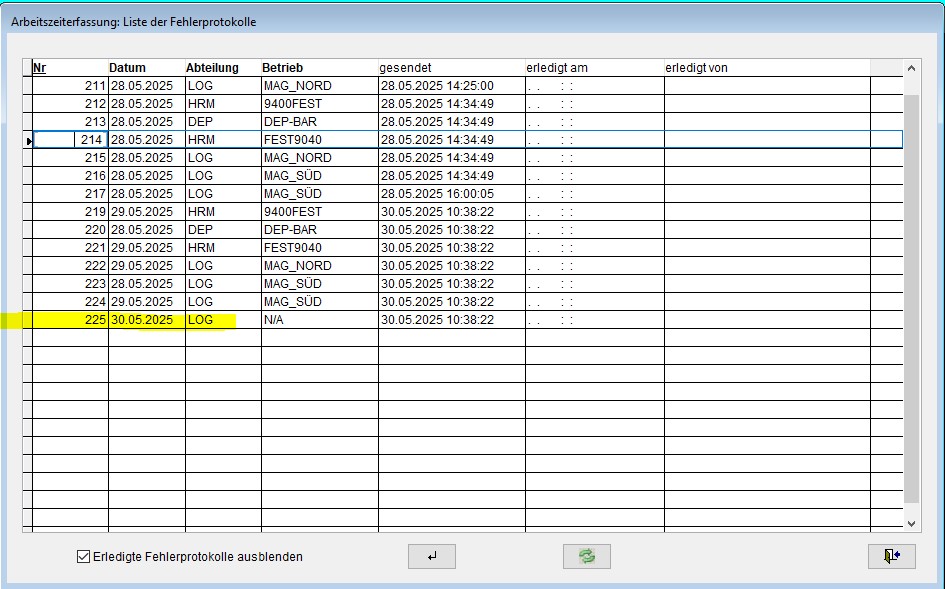Screen dimensions: 945x589
Task: Click the Nr cell showing 214
Action: tap(71, 140)
